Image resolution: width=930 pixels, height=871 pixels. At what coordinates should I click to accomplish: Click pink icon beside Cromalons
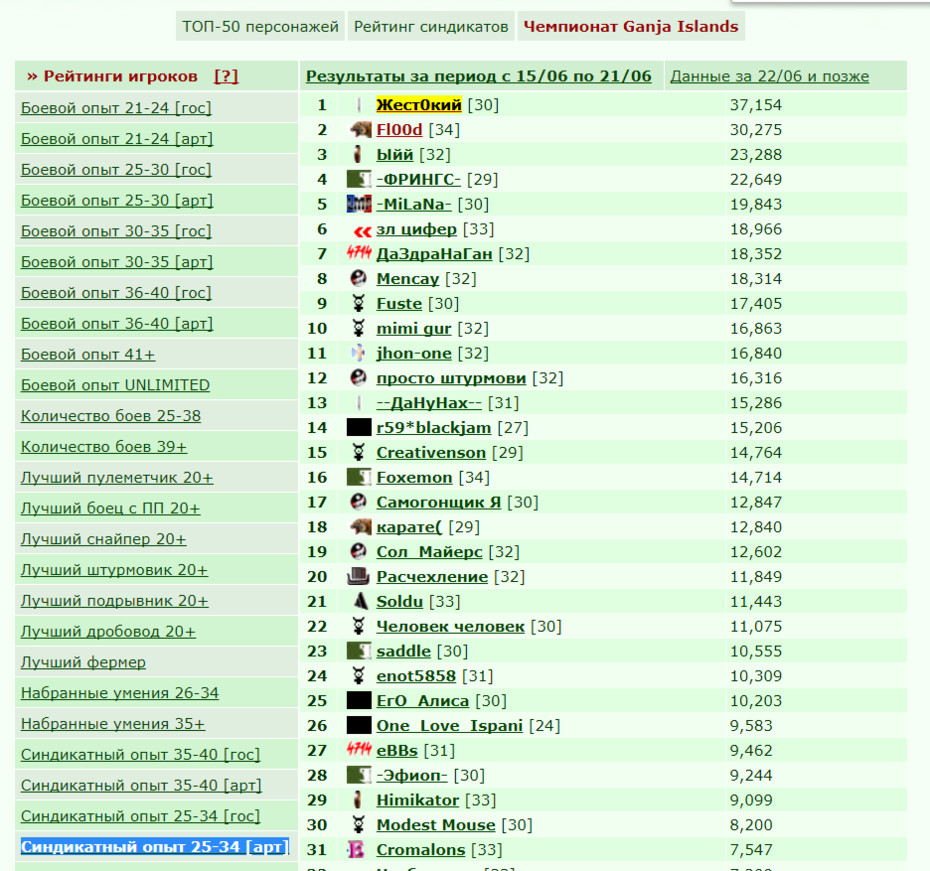[x=357, y=850]
